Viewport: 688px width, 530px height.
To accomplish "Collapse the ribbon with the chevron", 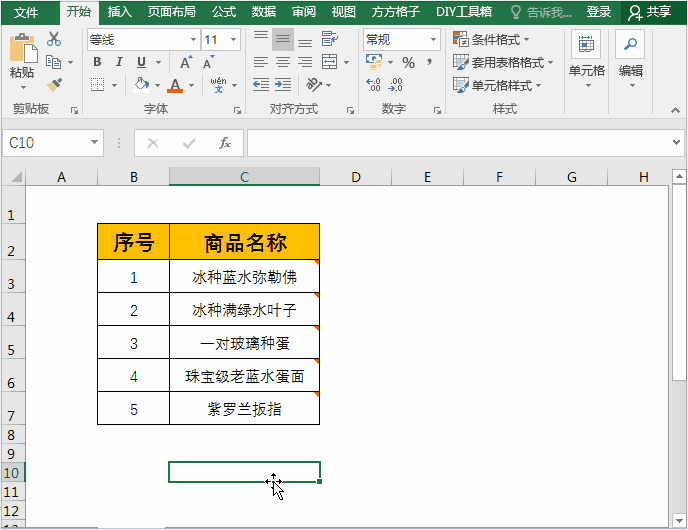I will click(x=675, y=110).
